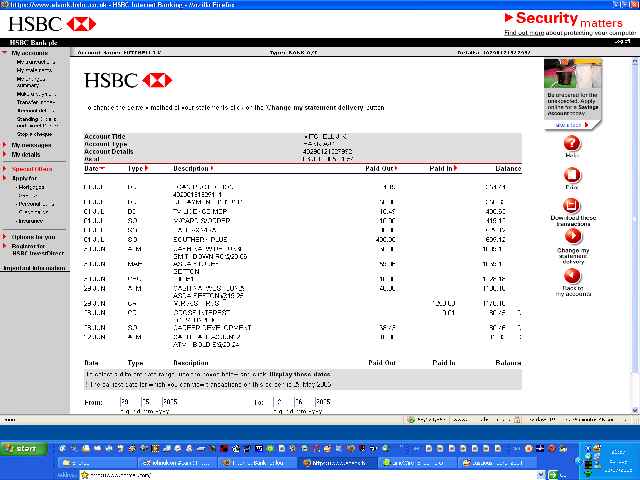Click the From date year field

click(x=171, y=402)
